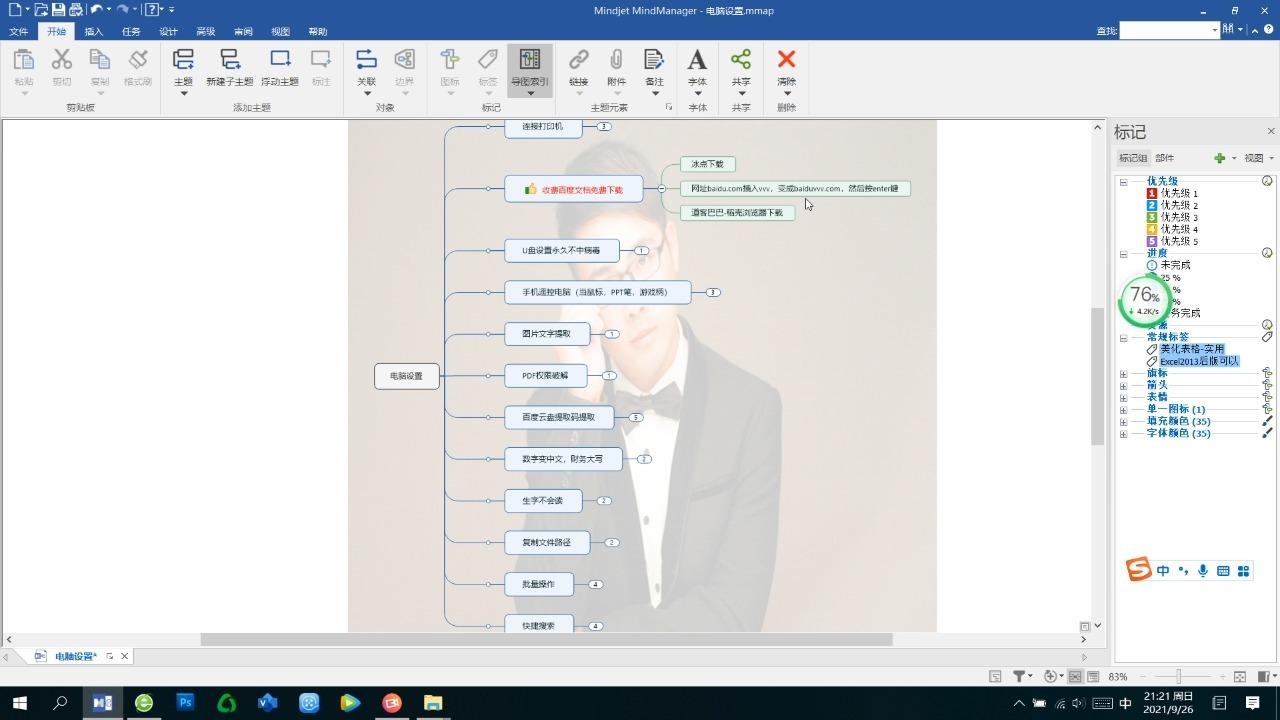Collapse the 收藏百度文档免费下载 topic branch
The height and width of the screenshot is (720, 1280).
(661, 188)
